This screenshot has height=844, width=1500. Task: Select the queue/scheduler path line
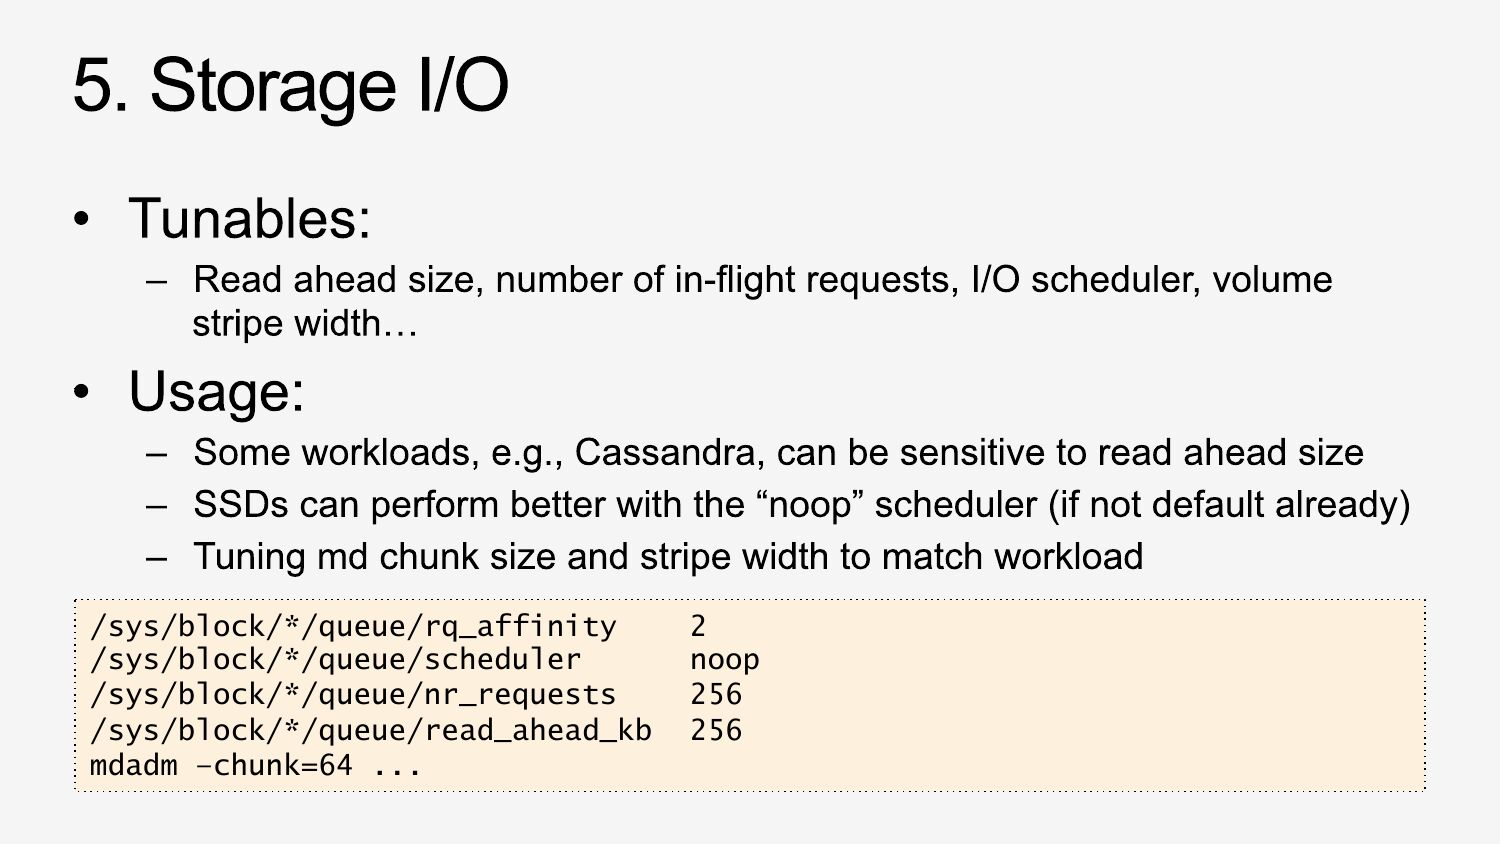point(335,660)
